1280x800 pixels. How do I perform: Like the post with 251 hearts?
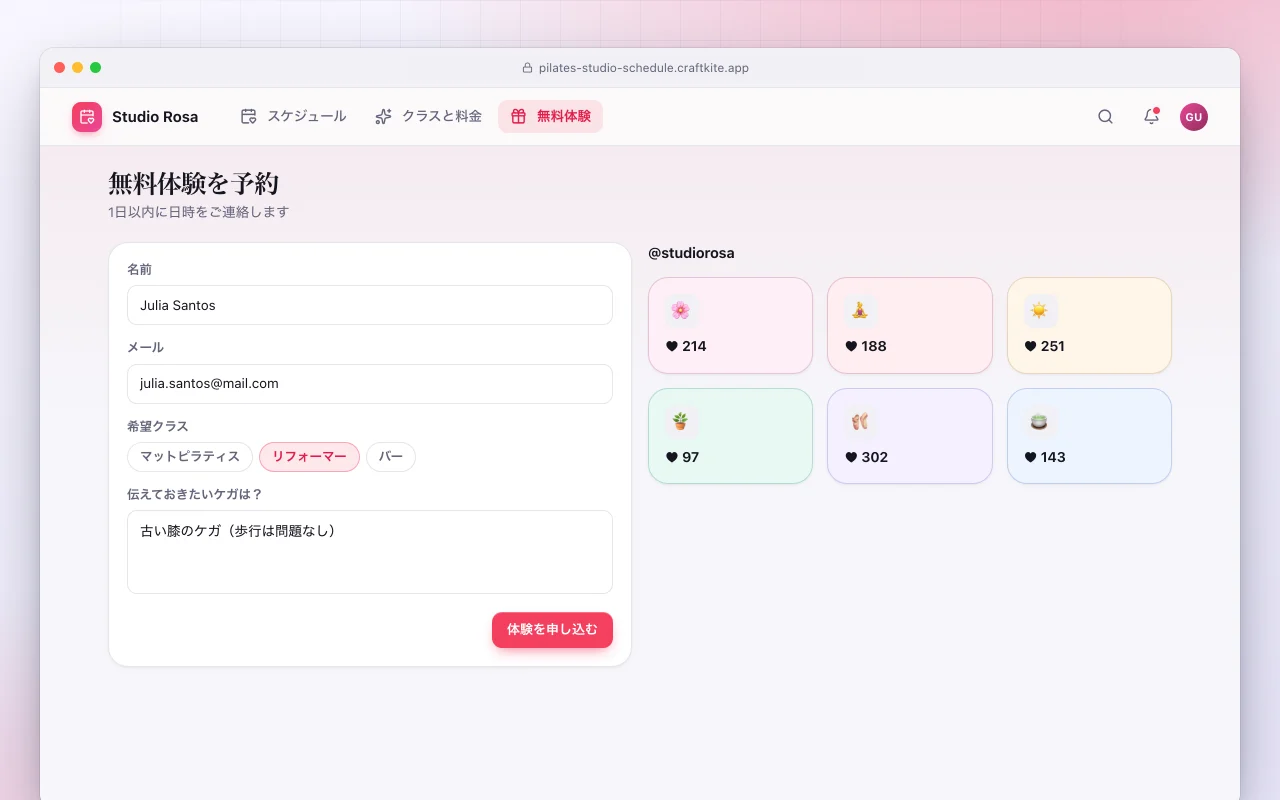coord(1031,346)
